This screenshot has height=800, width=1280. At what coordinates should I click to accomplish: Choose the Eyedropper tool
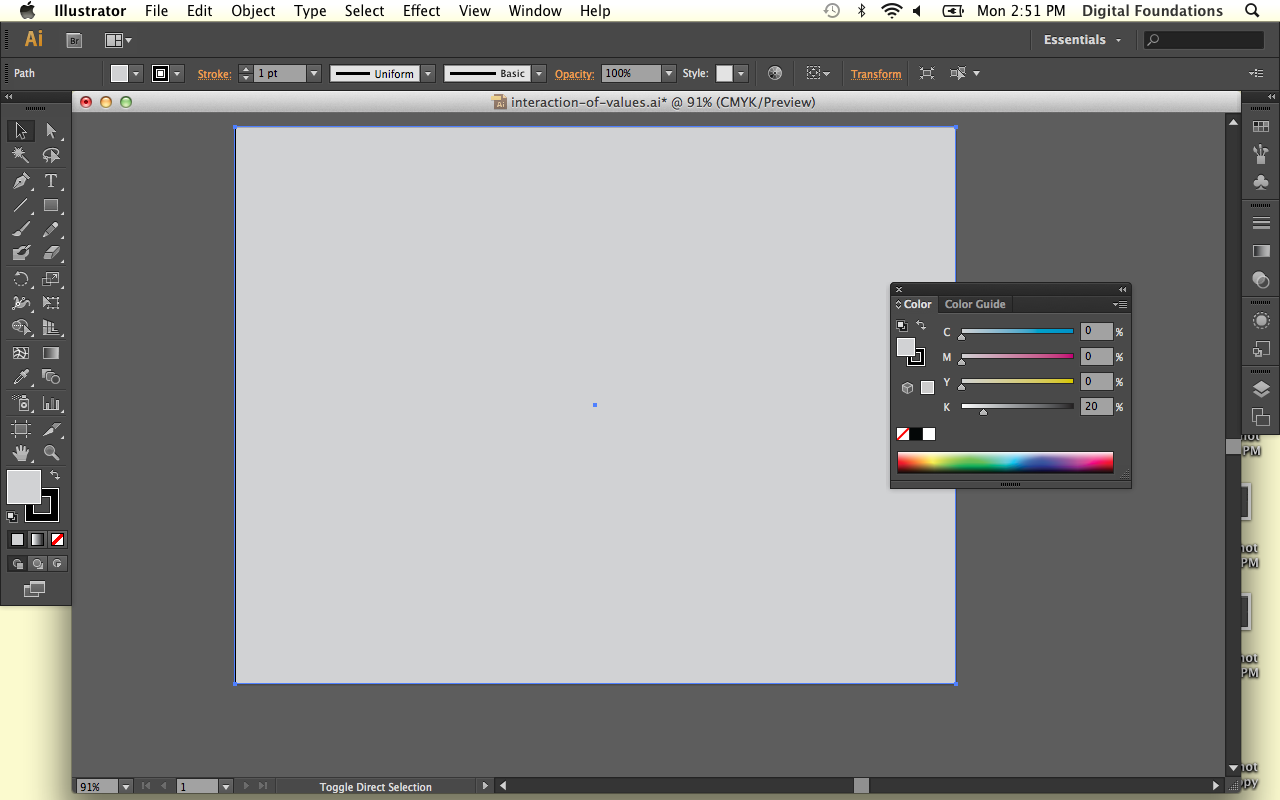pos(20,377)
